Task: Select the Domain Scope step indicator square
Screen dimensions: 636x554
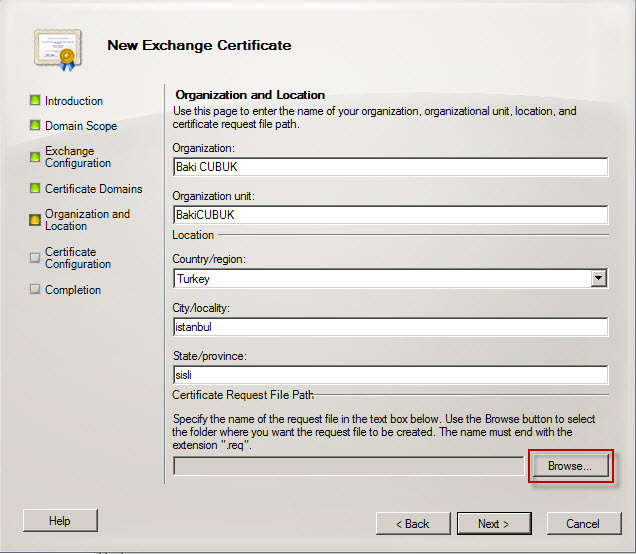Action: [x=35, y=125]
